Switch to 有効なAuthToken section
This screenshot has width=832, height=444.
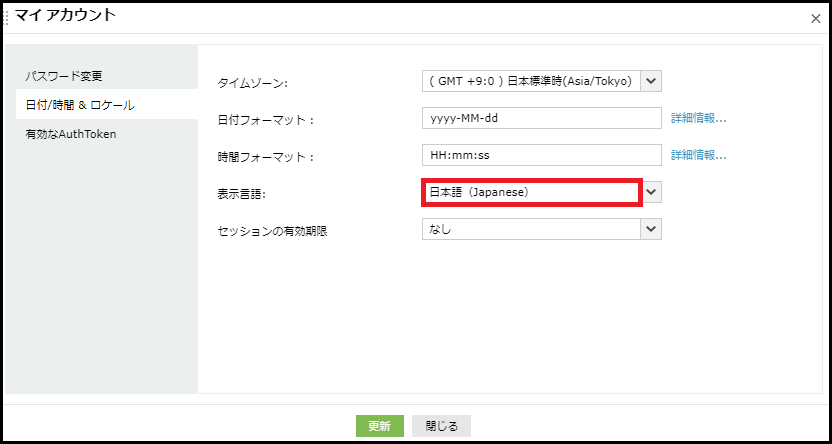[x=71, y=134]
